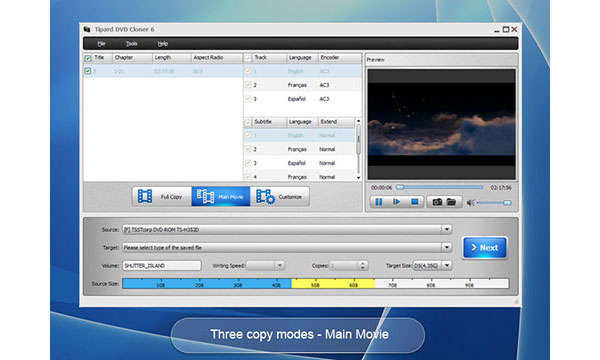Open the Tools menu
Viewport: 600px width, 360px height.
[x=132, y=44]
